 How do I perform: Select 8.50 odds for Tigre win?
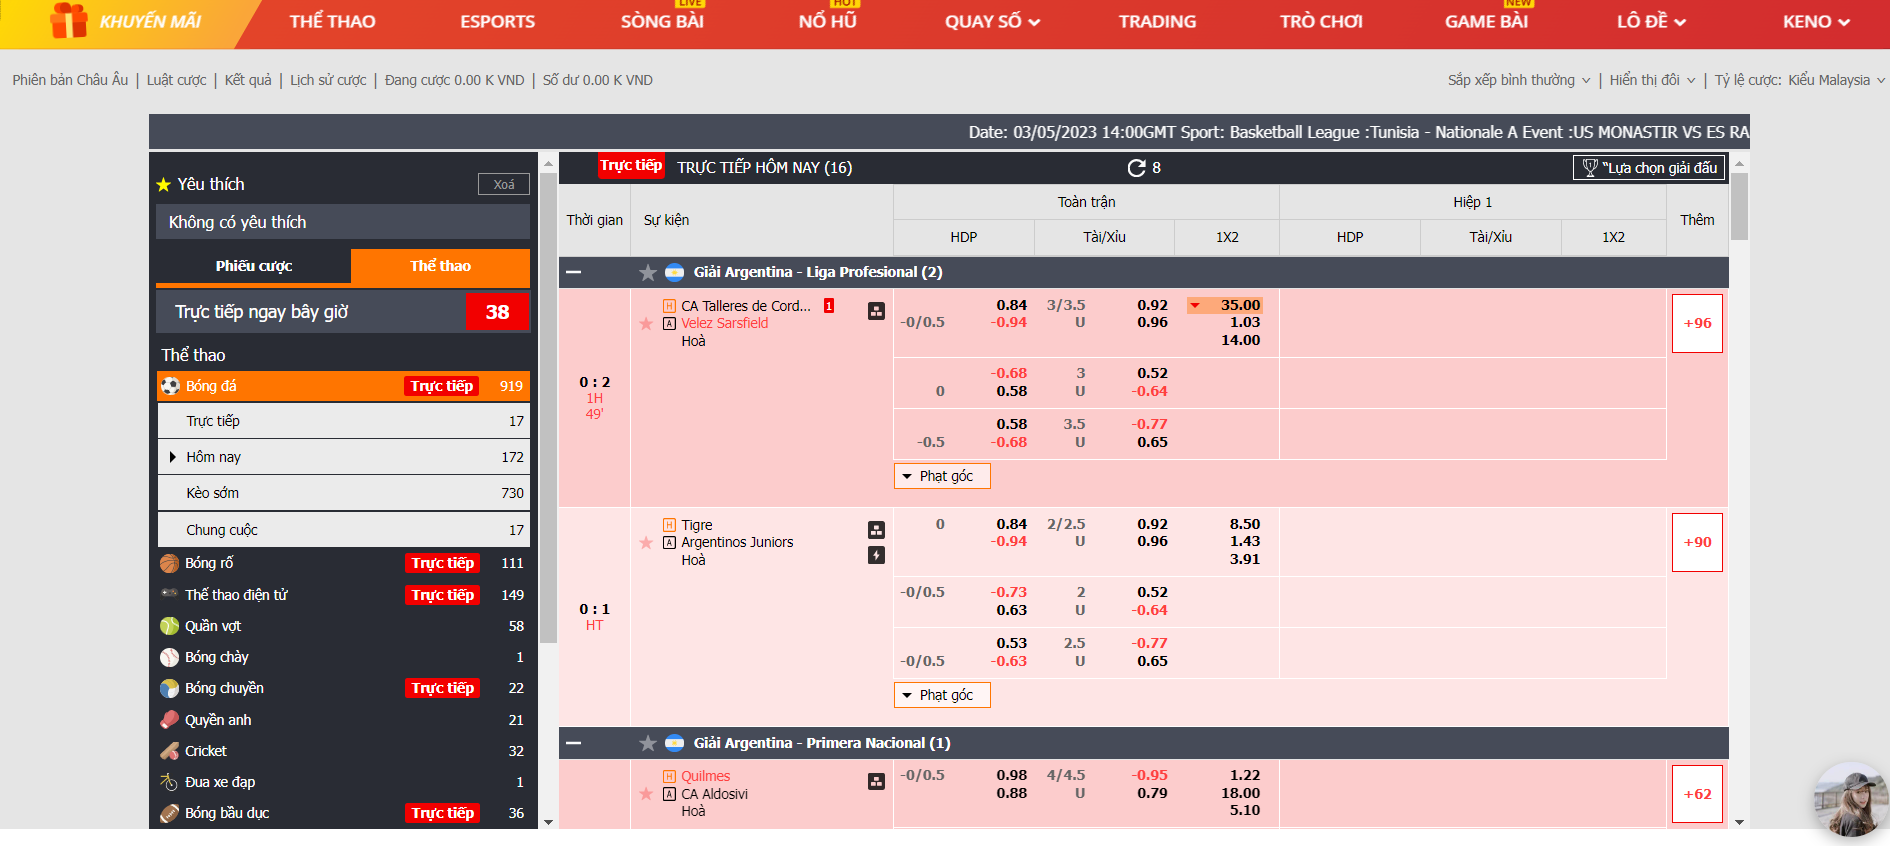pyautogui.click(x=1244, y=524)
